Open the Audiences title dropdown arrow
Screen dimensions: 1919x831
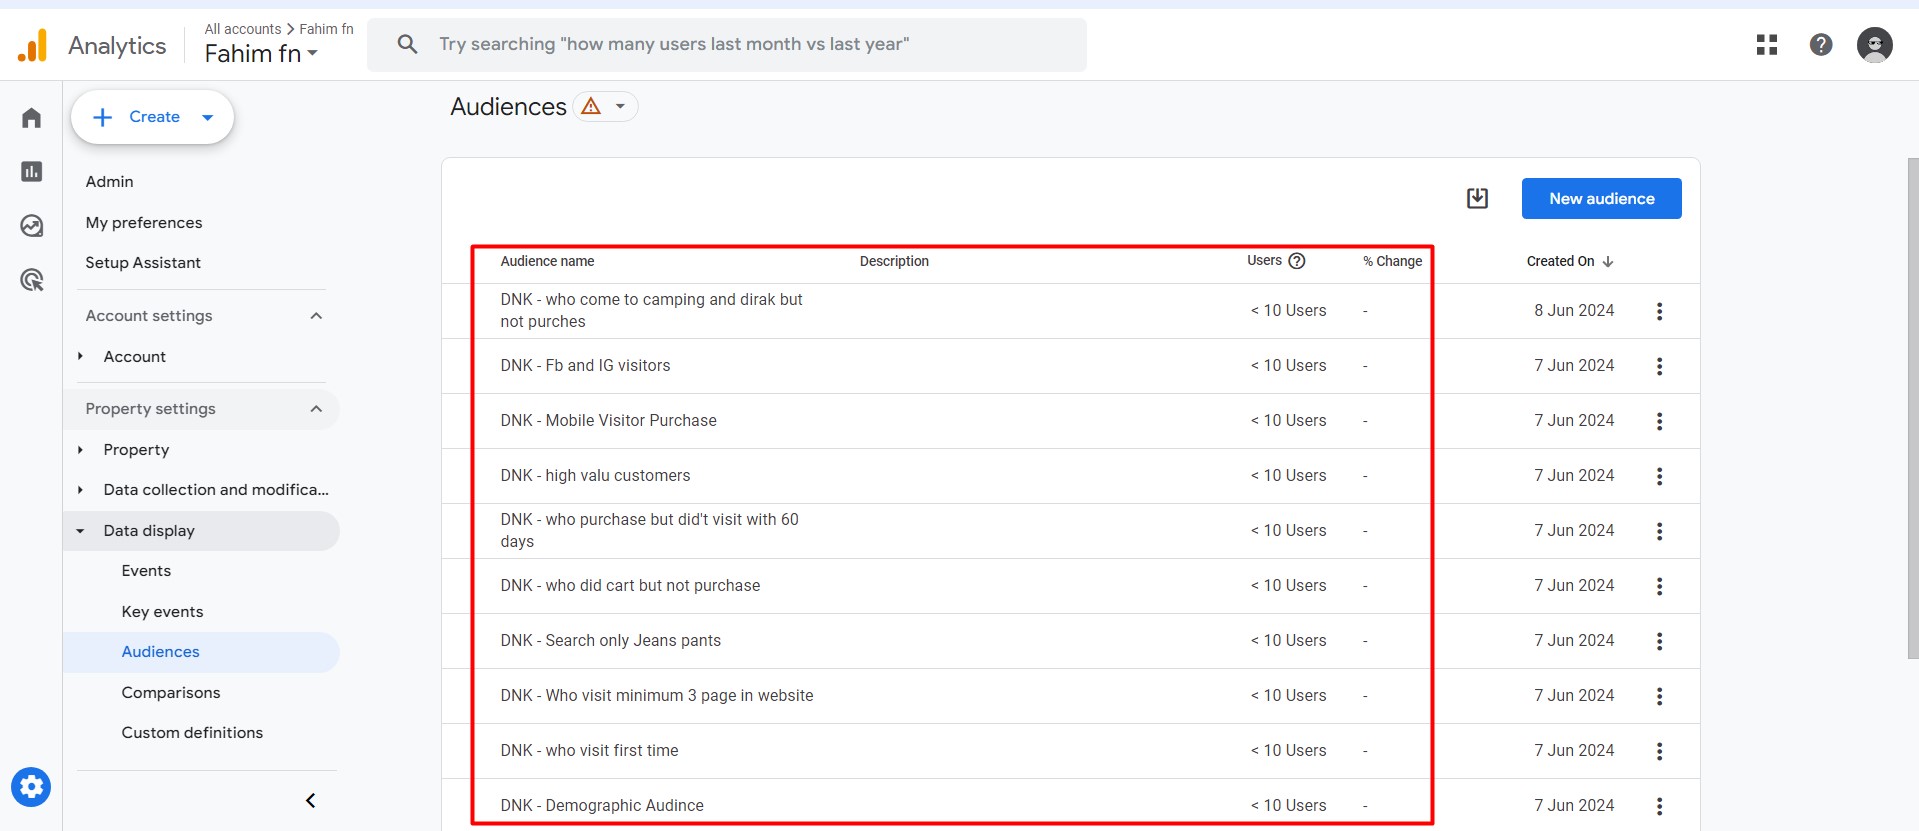tap(620, 106)
